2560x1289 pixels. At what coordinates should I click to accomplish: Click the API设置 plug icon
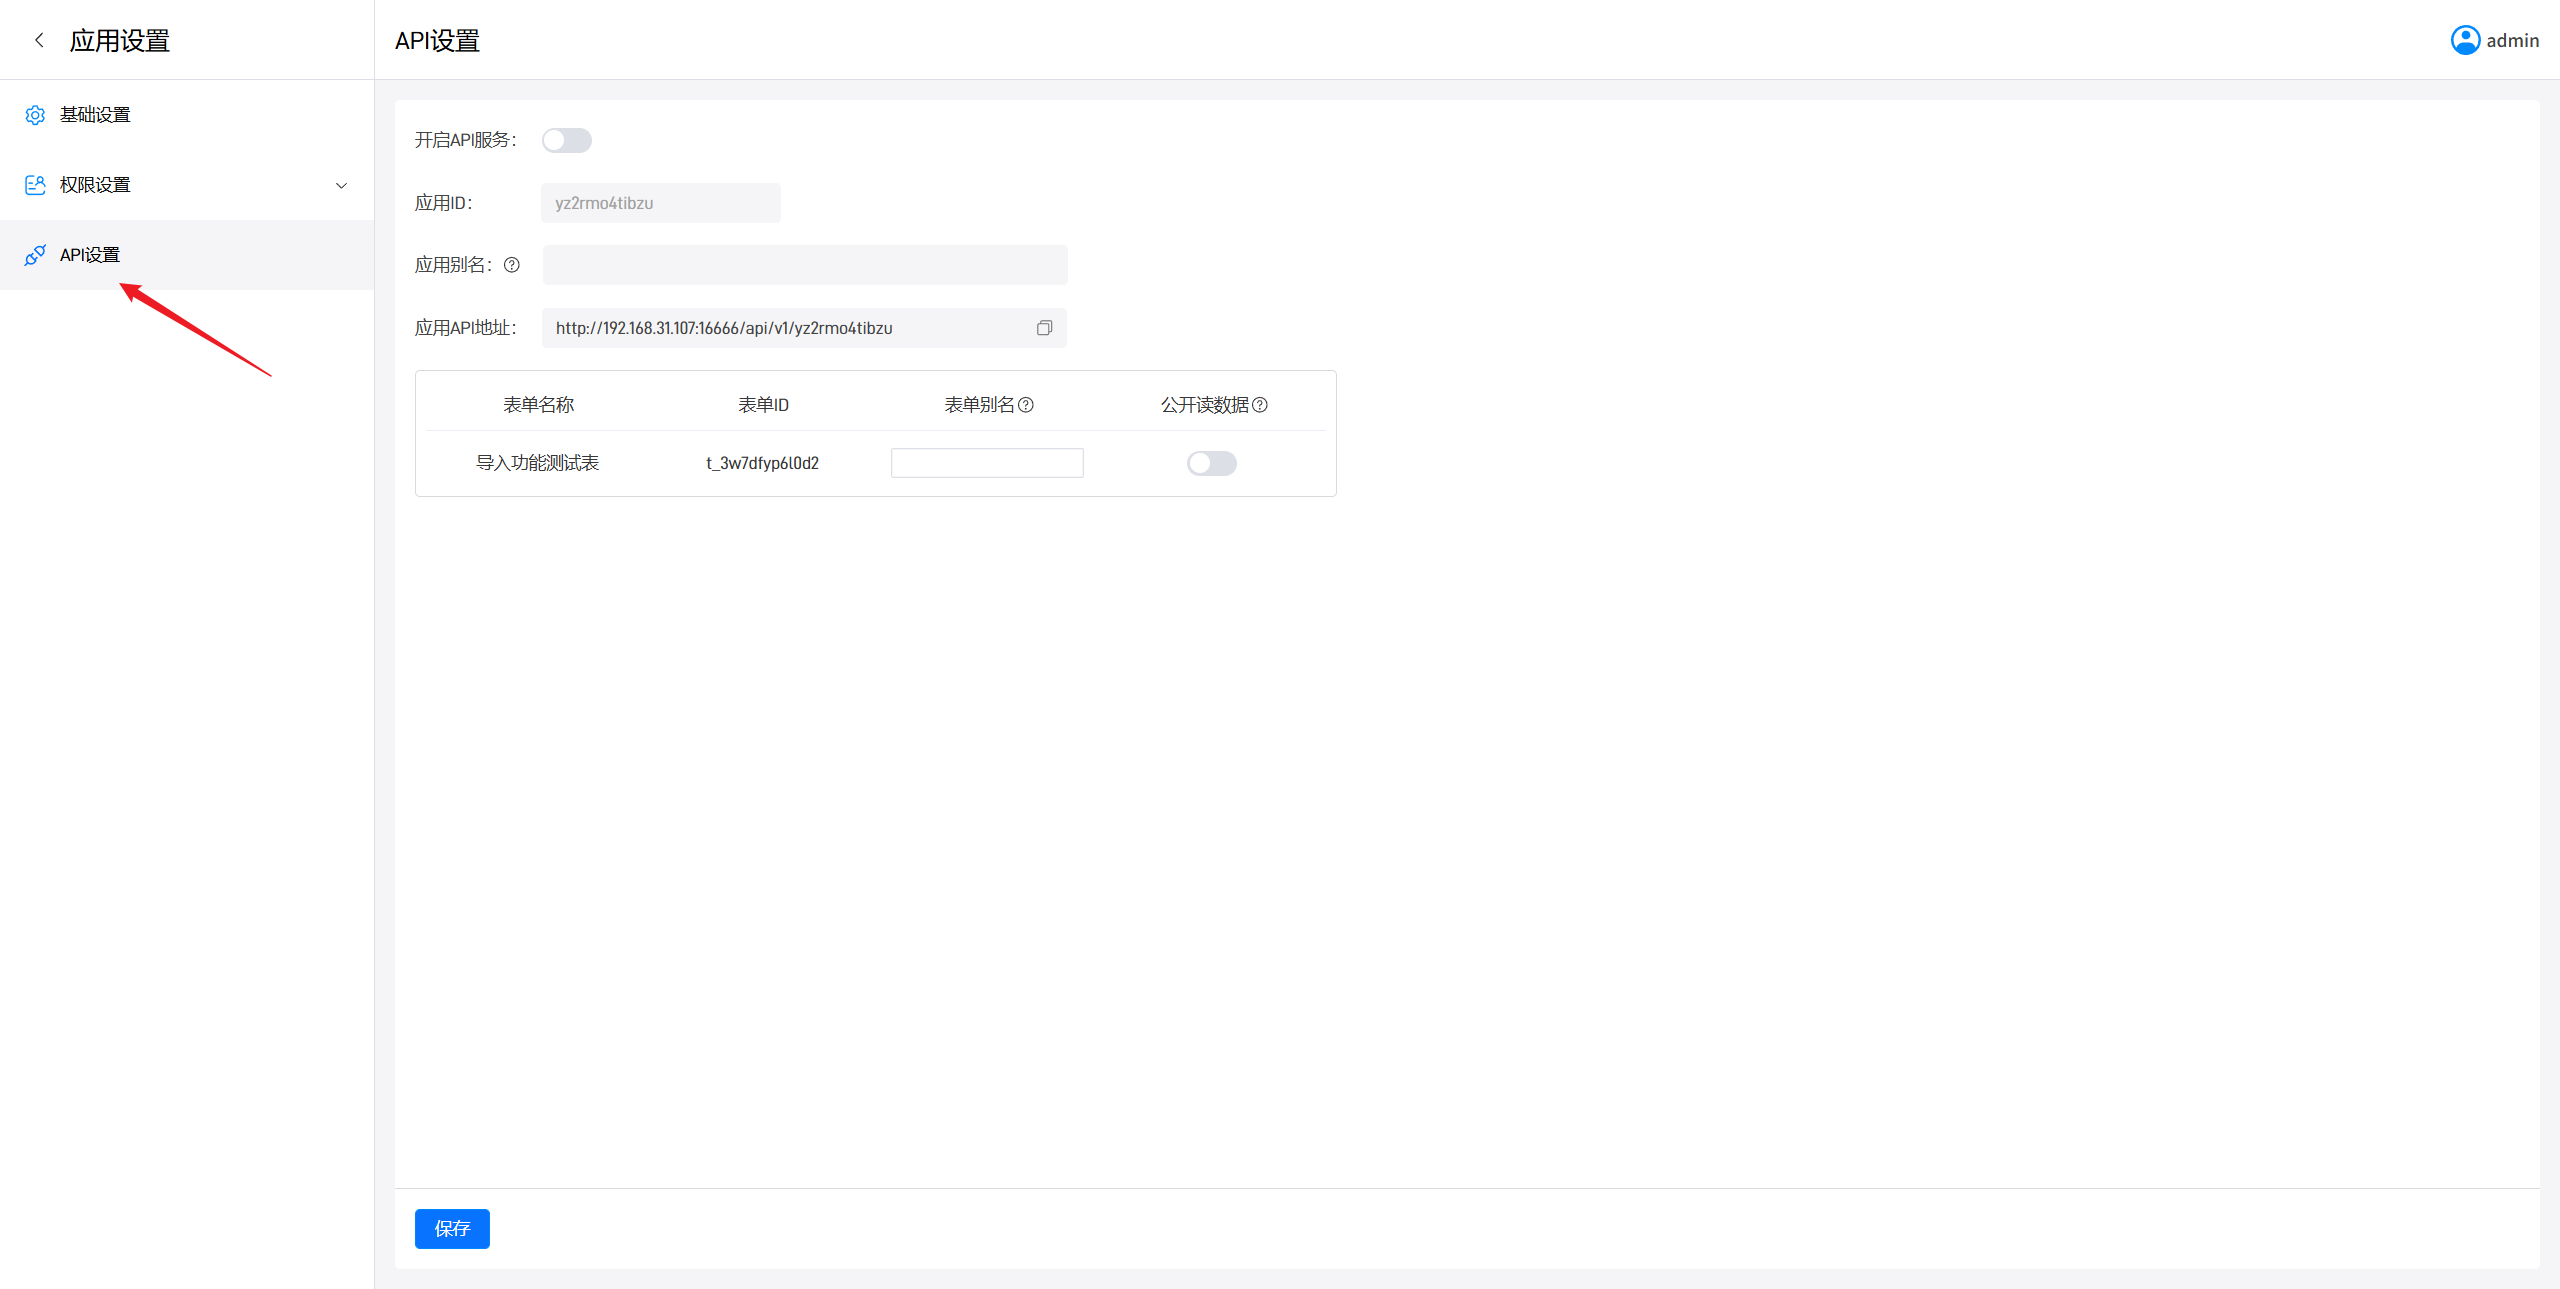click(x=35, y=255)
